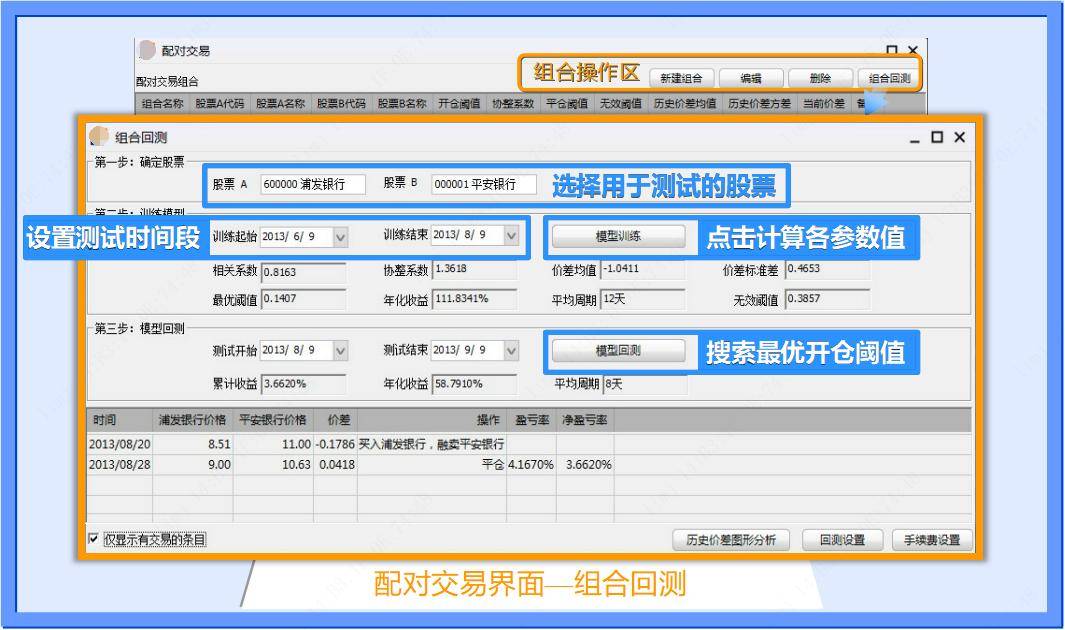
Task: Maximize the 组合回测 window
Action: (x=937, y=137)
